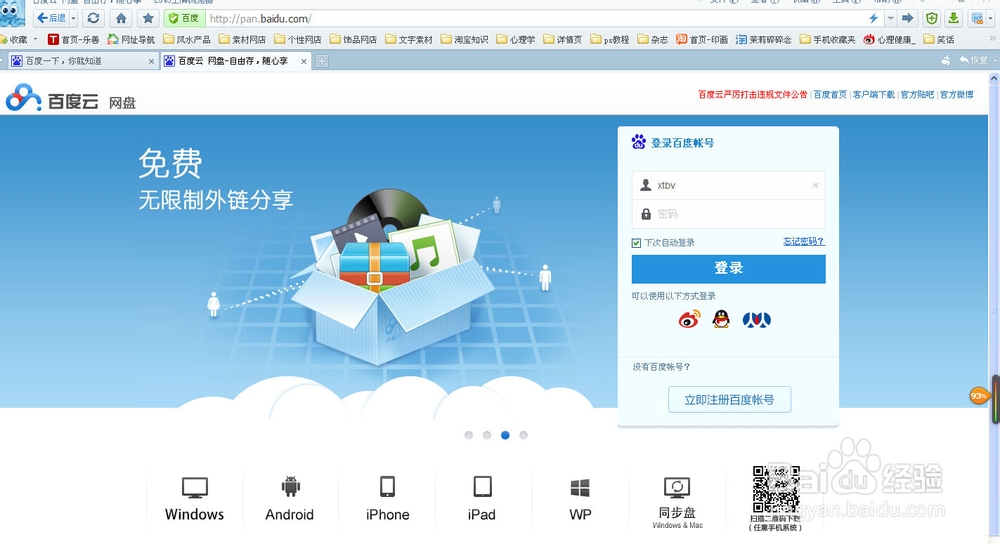This screenshot has height=544, width=1000.
Task: Clear the username field with the x
Action: pos(815,186)
